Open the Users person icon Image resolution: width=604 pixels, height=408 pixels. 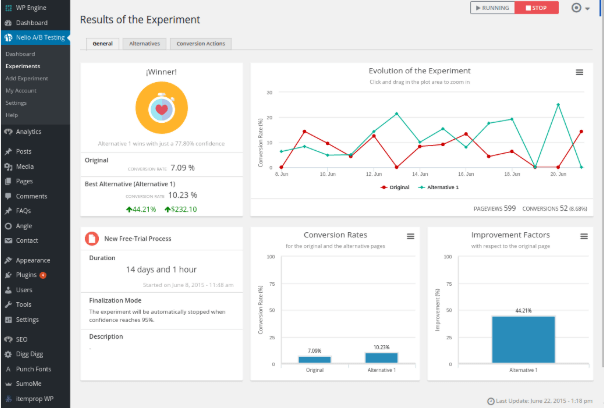tap(8, 290)
